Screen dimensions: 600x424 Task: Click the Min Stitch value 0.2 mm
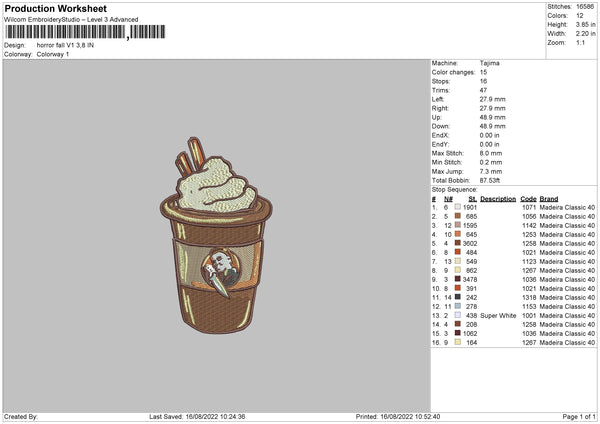(491, 162)
